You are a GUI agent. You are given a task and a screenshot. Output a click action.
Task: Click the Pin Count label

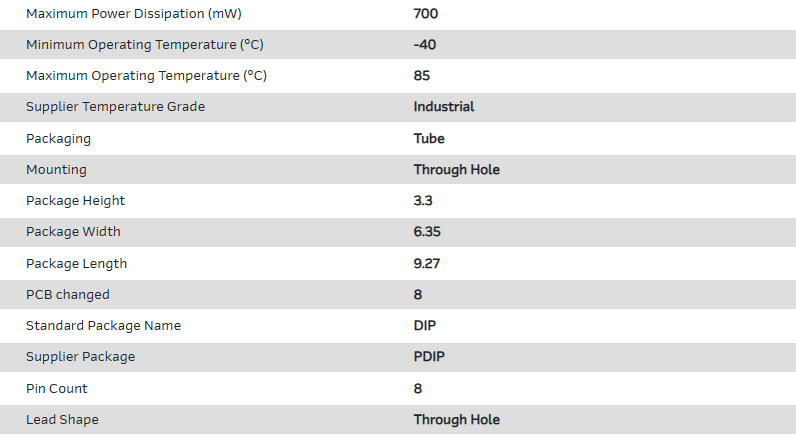click(x=57, y=389)
